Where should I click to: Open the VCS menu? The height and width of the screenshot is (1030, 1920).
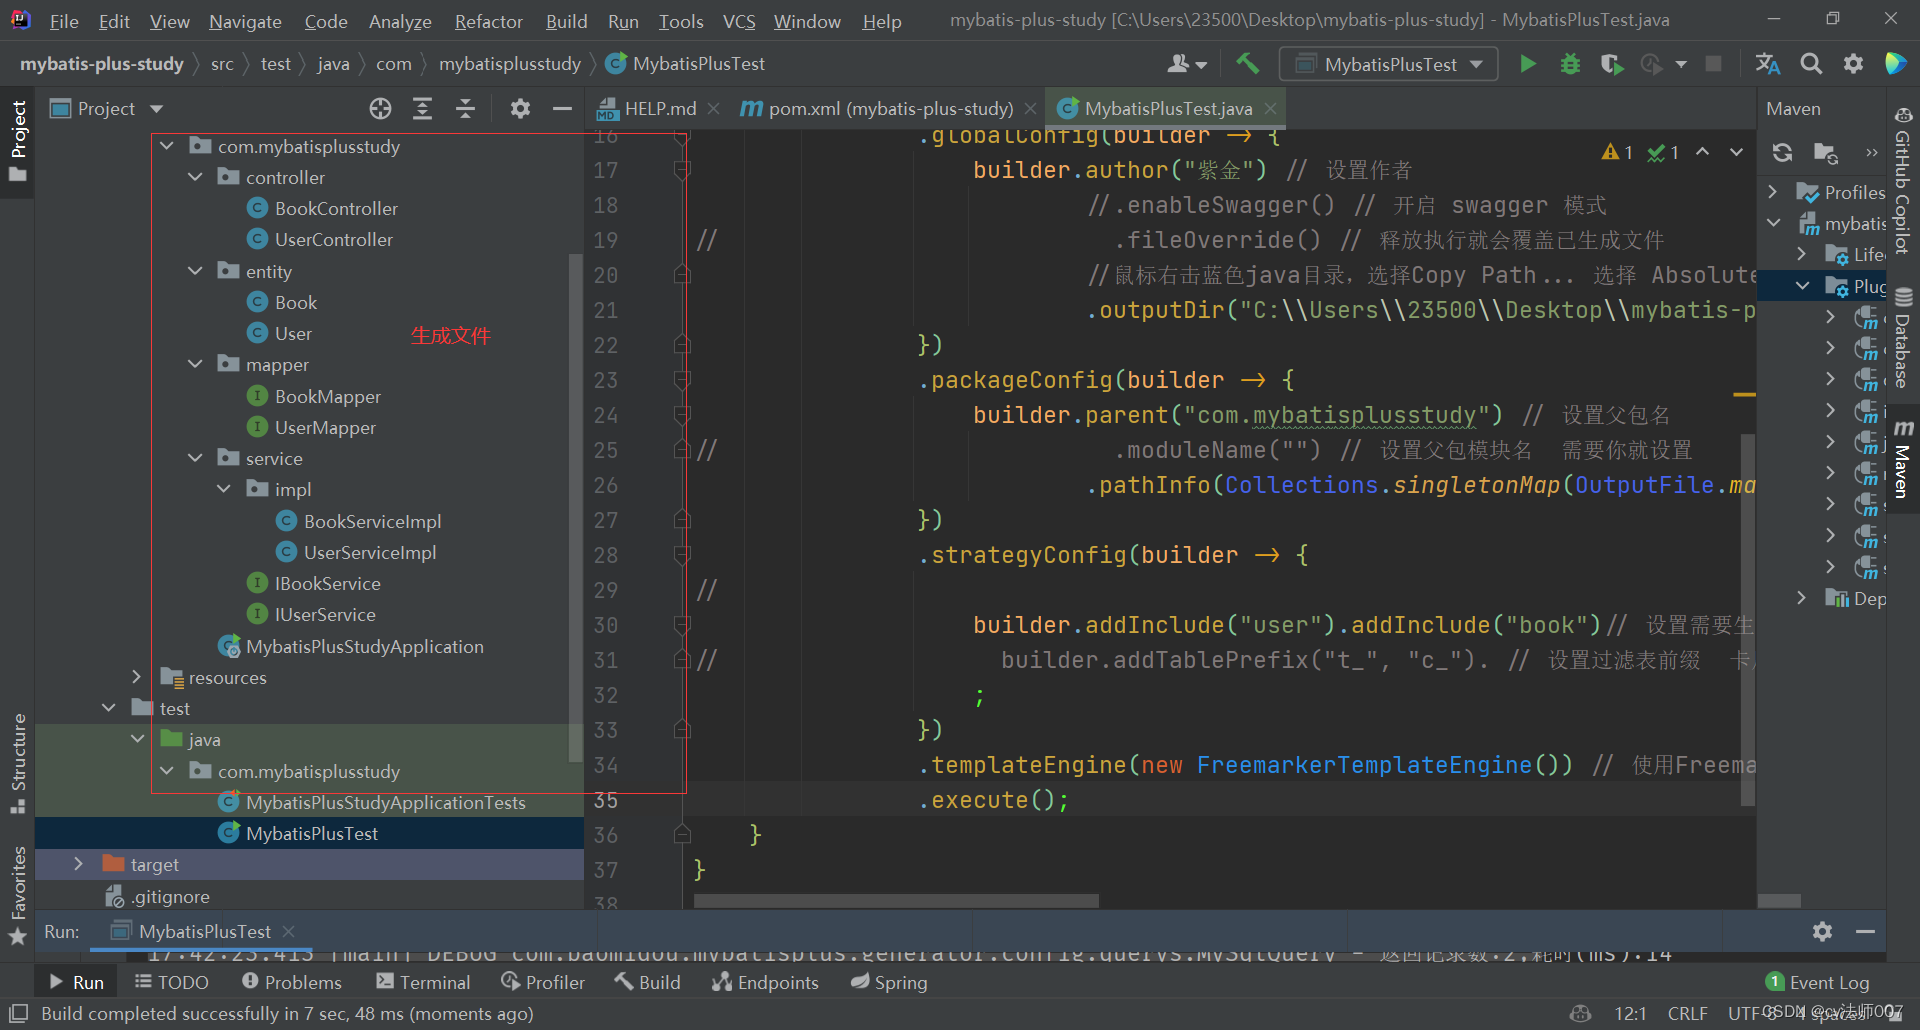click(739, 21)
